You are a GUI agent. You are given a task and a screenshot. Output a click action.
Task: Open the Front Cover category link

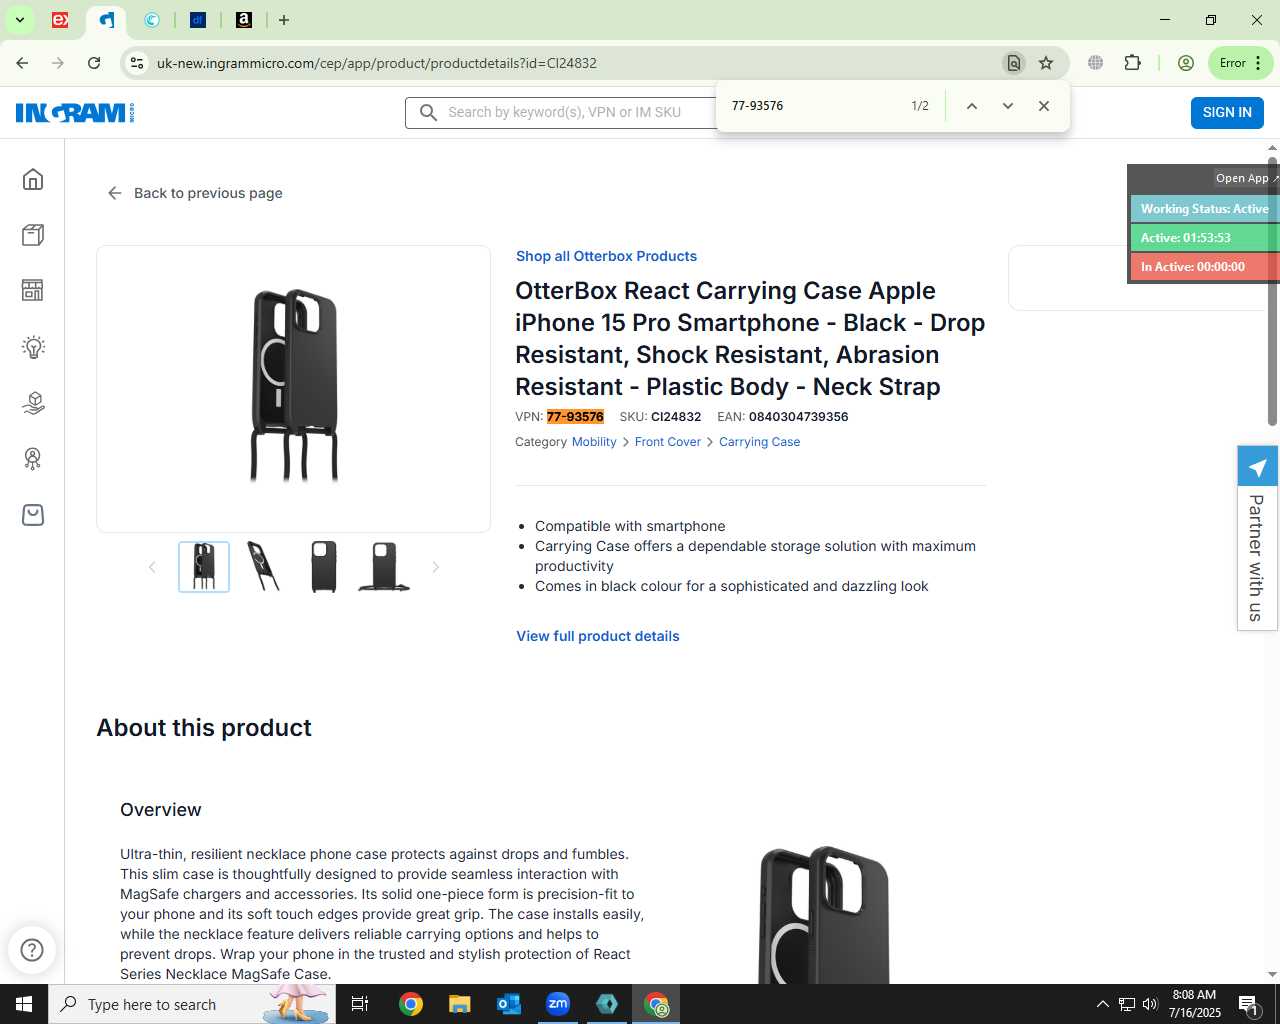click(668, 442)
